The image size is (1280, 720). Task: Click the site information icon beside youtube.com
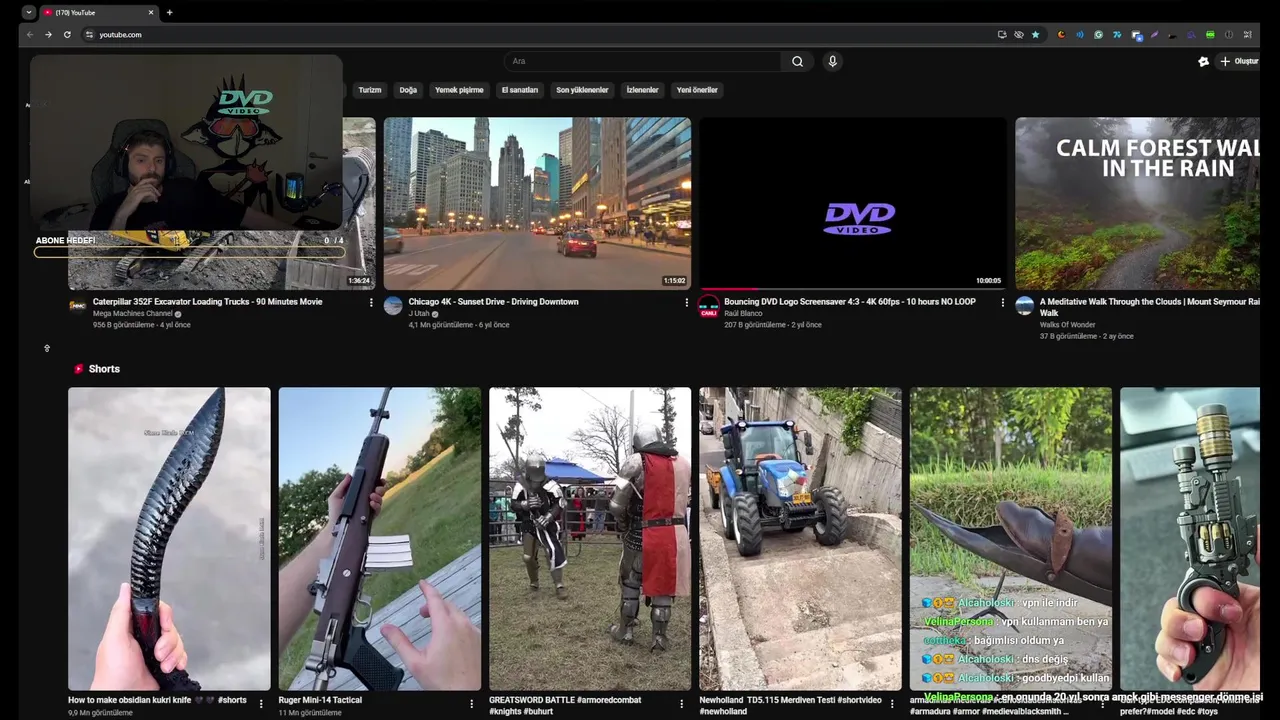(x=89, y=34)
